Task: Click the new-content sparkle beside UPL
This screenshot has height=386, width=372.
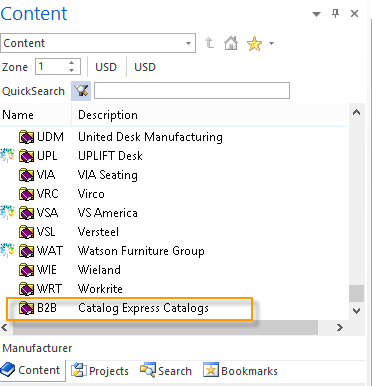Action: 7,155
